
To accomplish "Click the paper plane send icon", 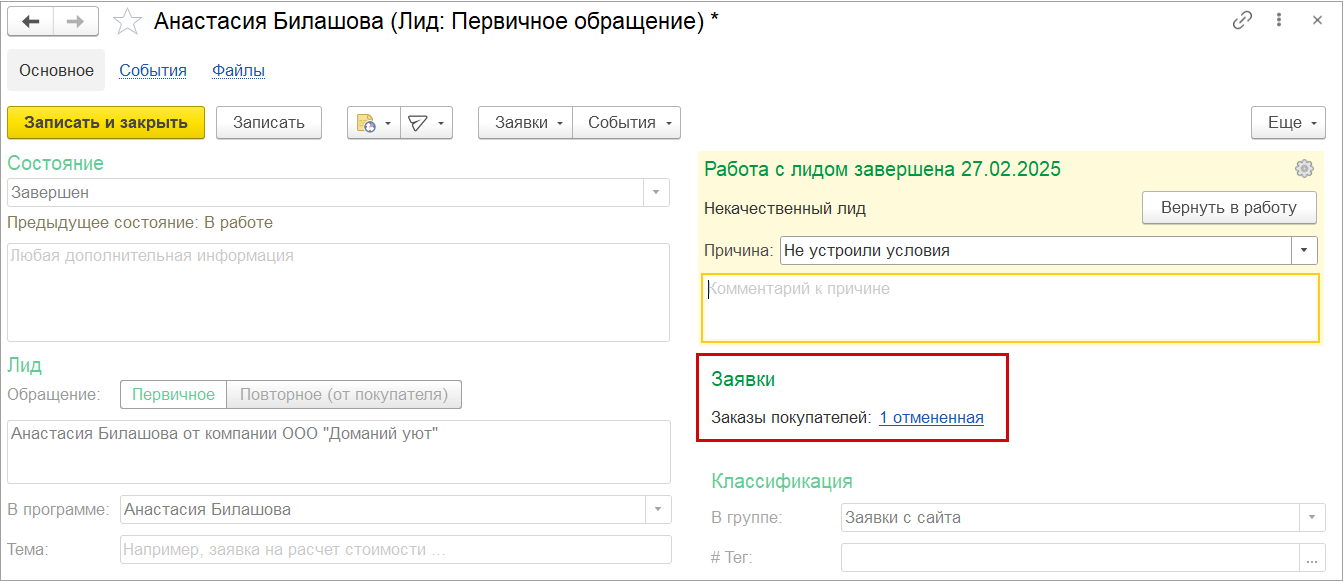I will 419,123.
